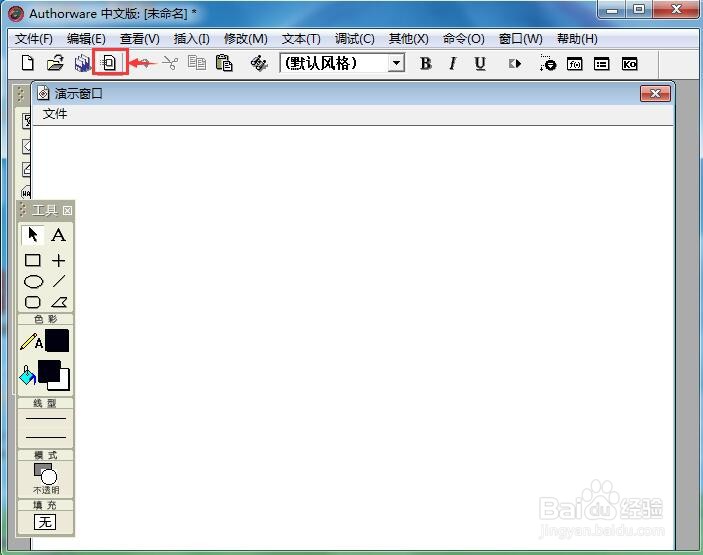The width and height of the screenshot is (703, 555).
Task: Open the 修改(M) menu
Action: point(246,39)
